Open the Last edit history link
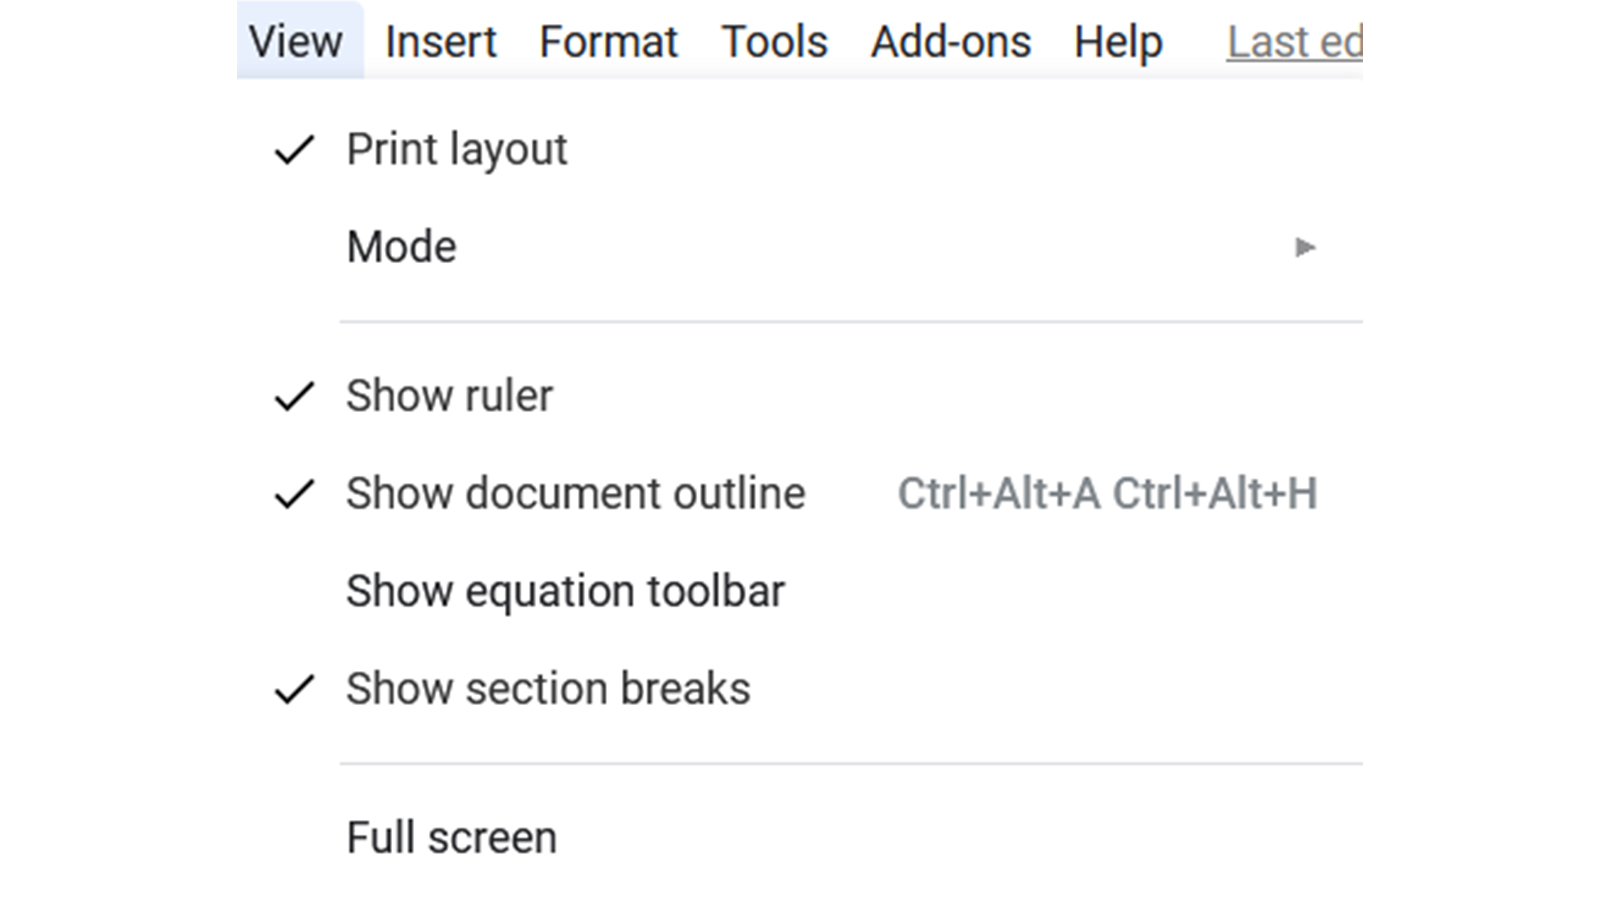Screen dimensions: 1600x900 (1295, 43)
